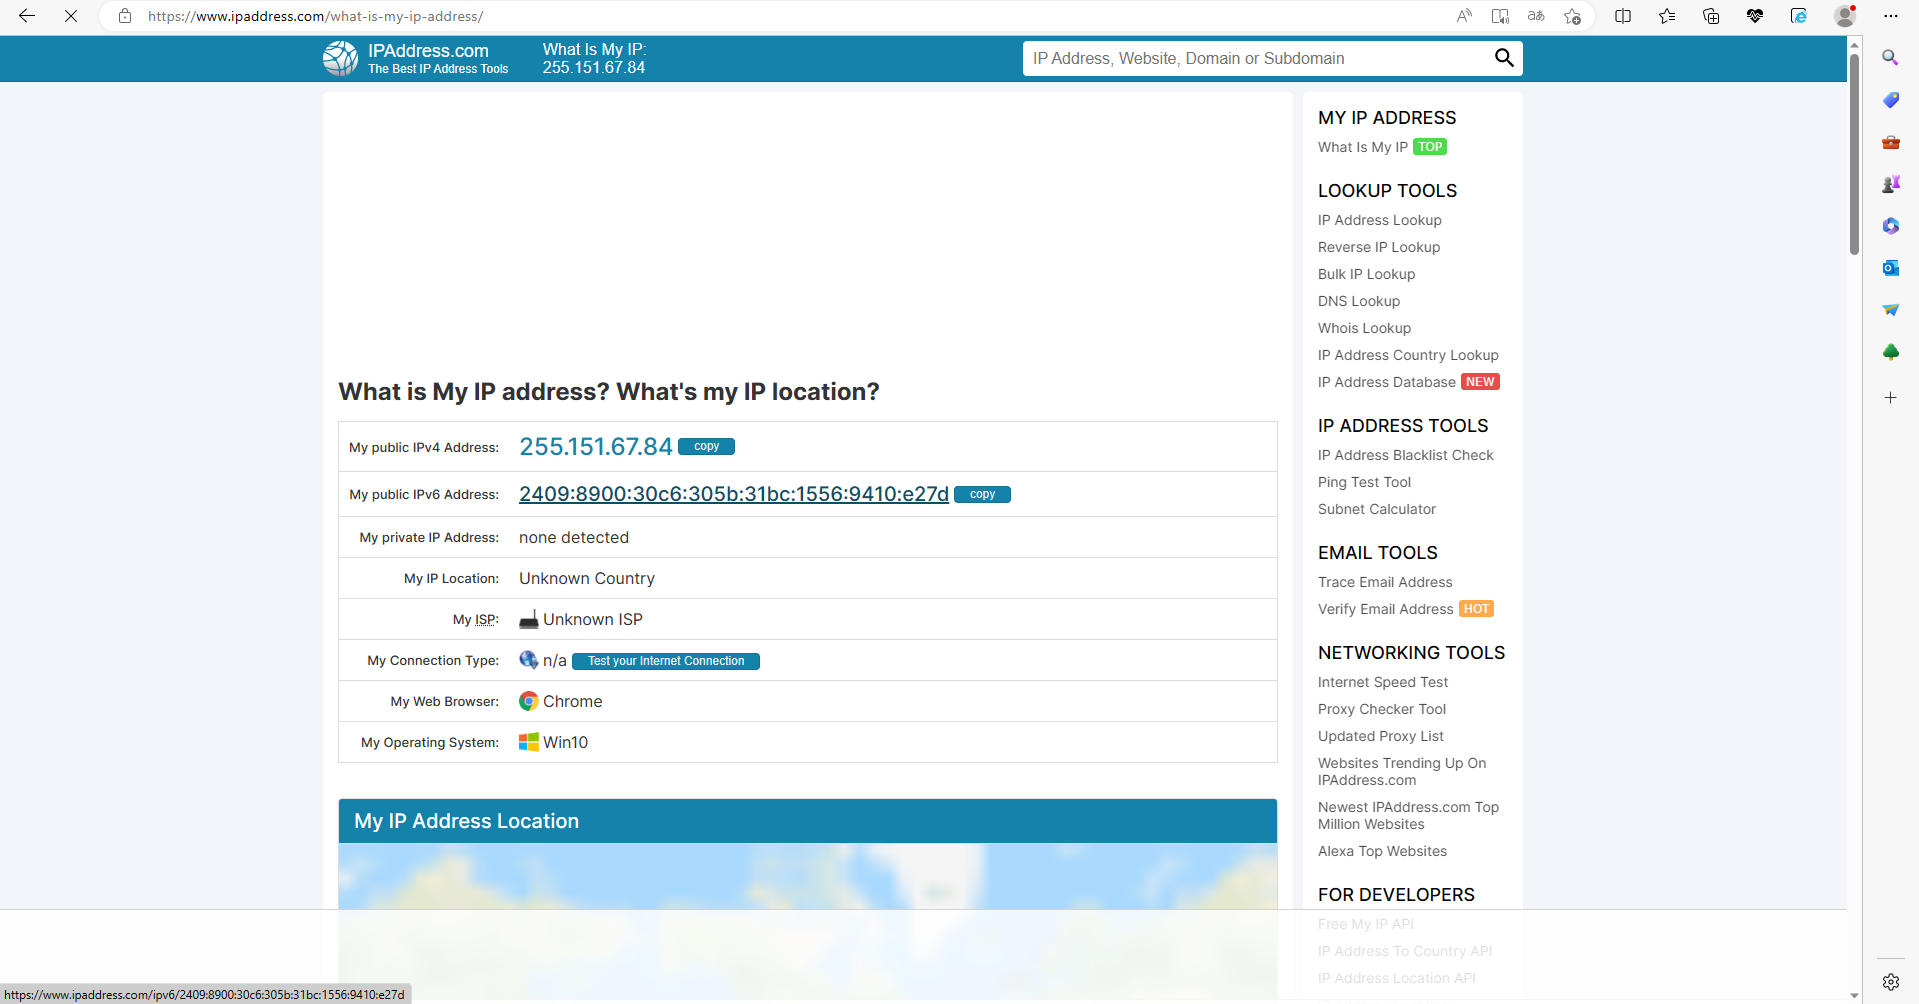Open sidebar Tools briefcase icon
Screen dimensions: 1919x1004
click(1890, 142)
